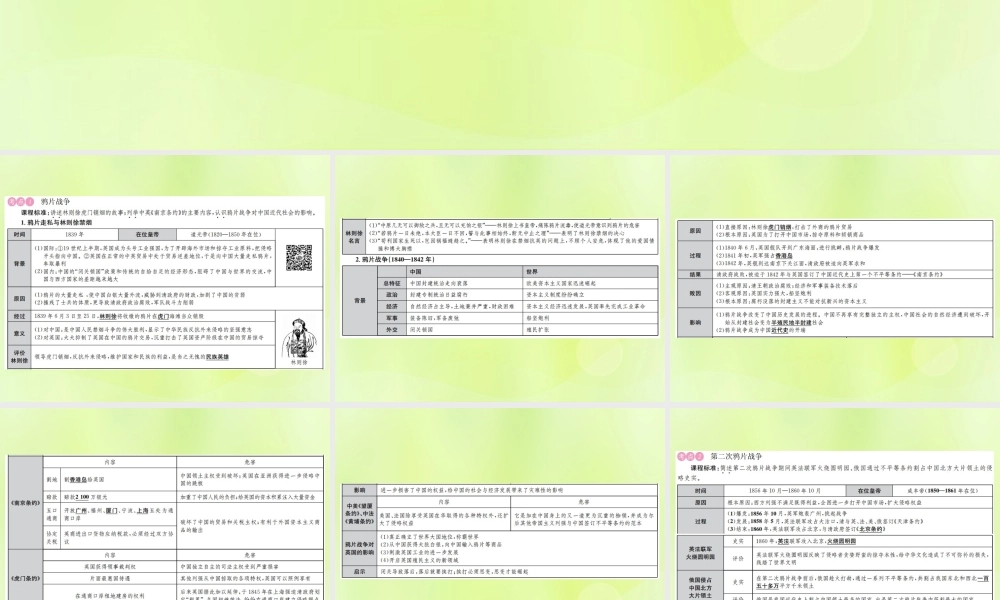
Task: Click the QR code in the 鸦片战争 slide
Action: pos(300,257)
